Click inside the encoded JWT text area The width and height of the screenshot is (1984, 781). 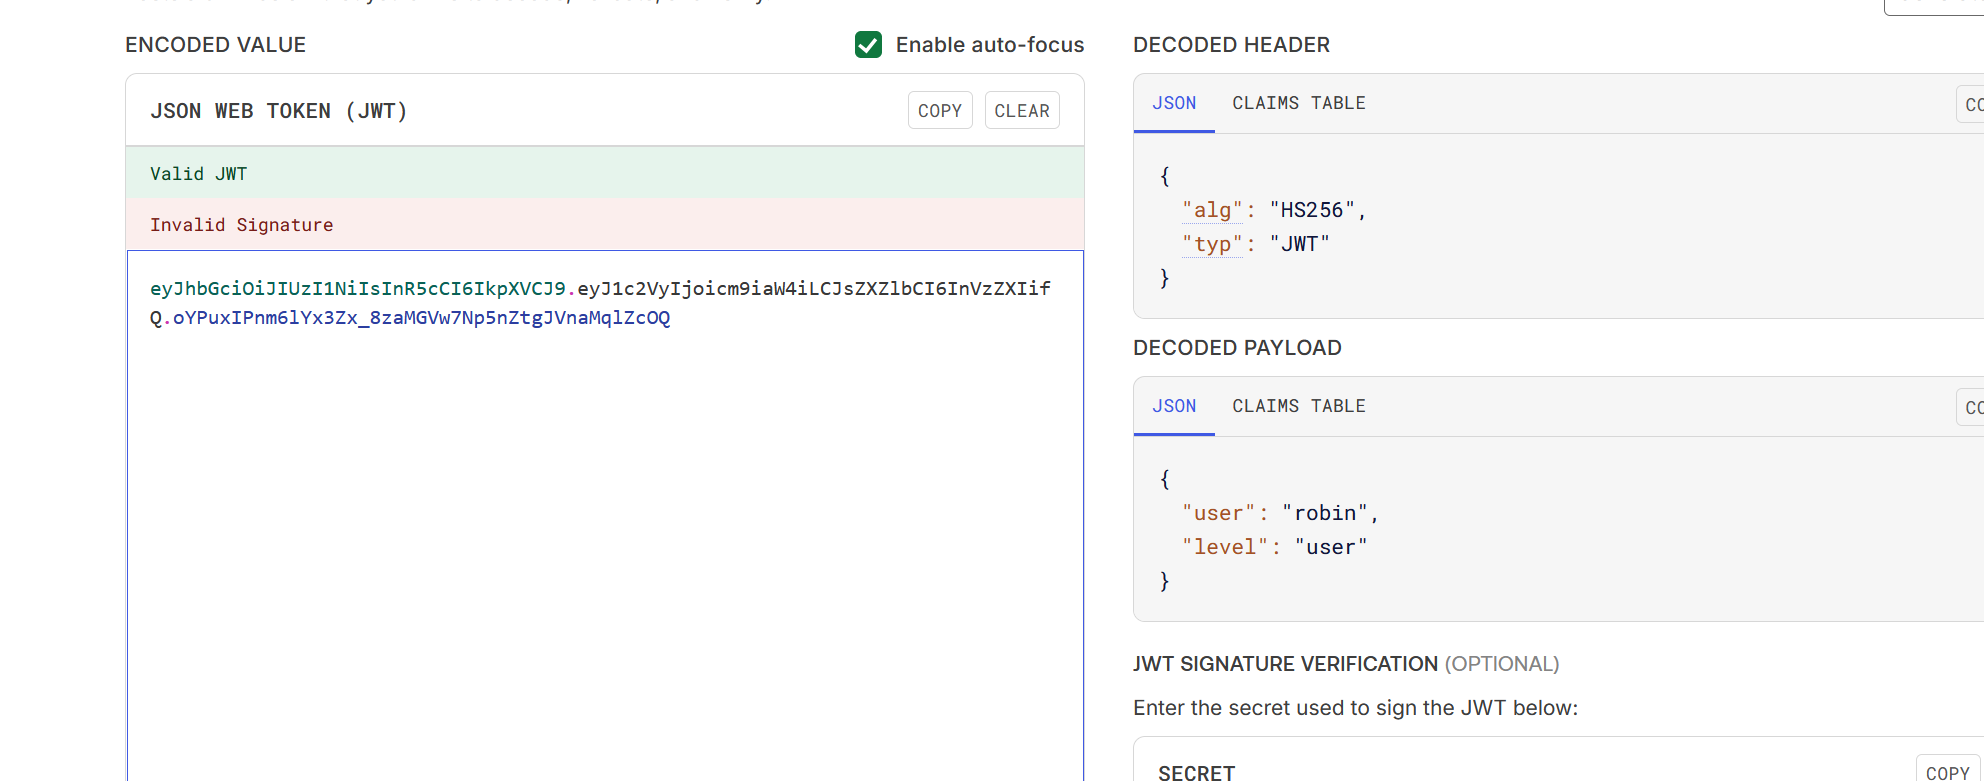pos(605,515)
